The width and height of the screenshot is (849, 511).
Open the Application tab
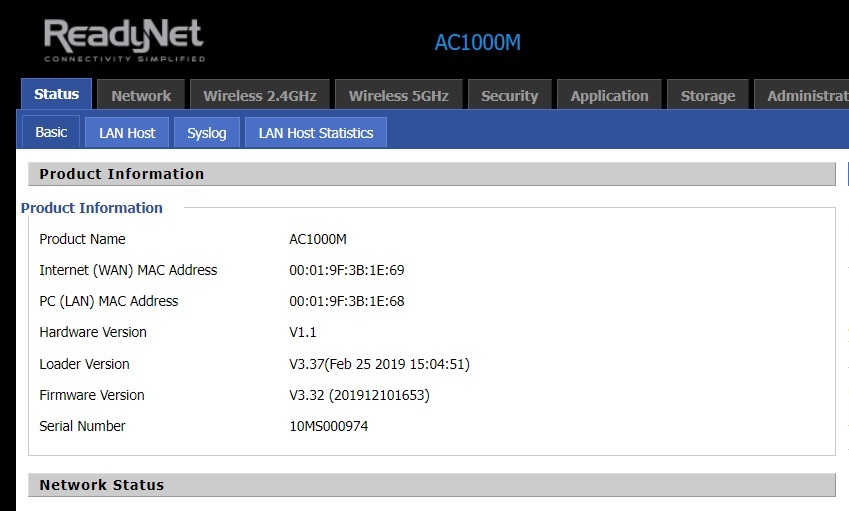click(x=610, y=96)
